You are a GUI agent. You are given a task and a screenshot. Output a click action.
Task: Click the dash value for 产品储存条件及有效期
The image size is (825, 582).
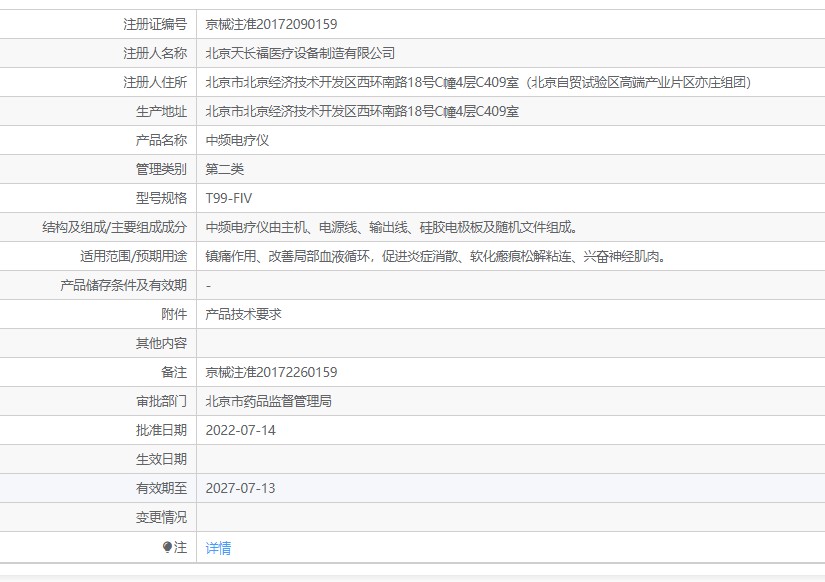tap(208, 286)
